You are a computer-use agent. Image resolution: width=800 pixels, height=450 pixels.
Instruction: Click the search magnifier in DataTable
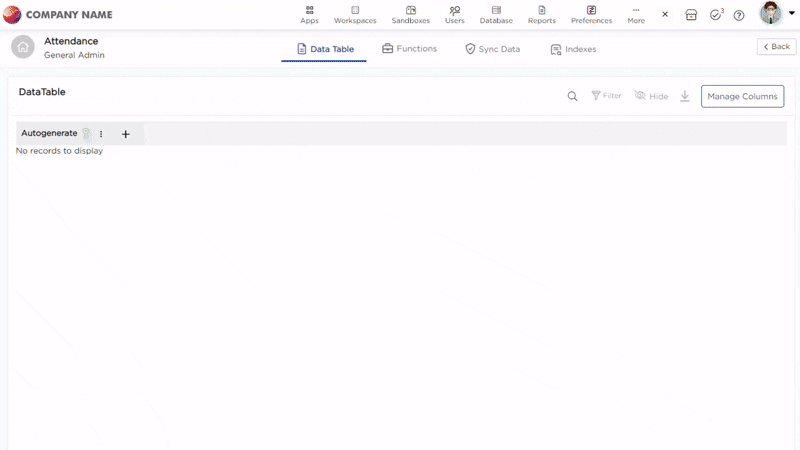click(x=572, y=96)
